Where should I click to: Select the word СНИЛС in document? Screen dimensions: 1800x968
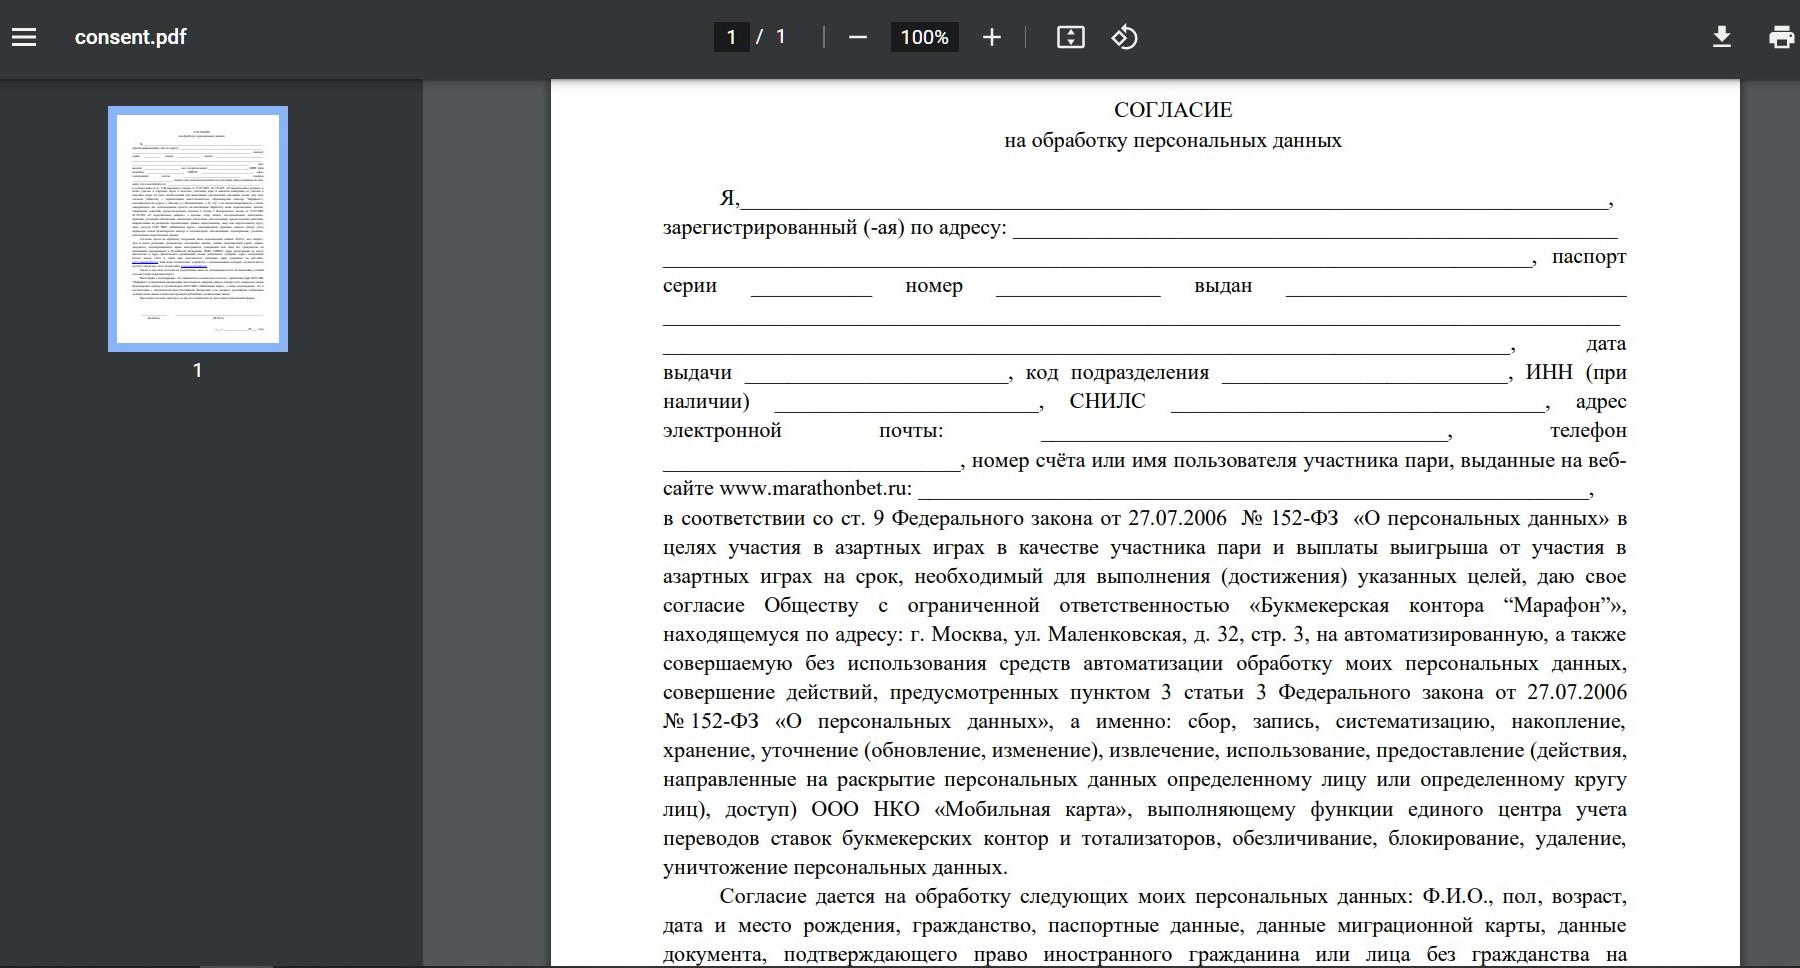pos(1107,401)
